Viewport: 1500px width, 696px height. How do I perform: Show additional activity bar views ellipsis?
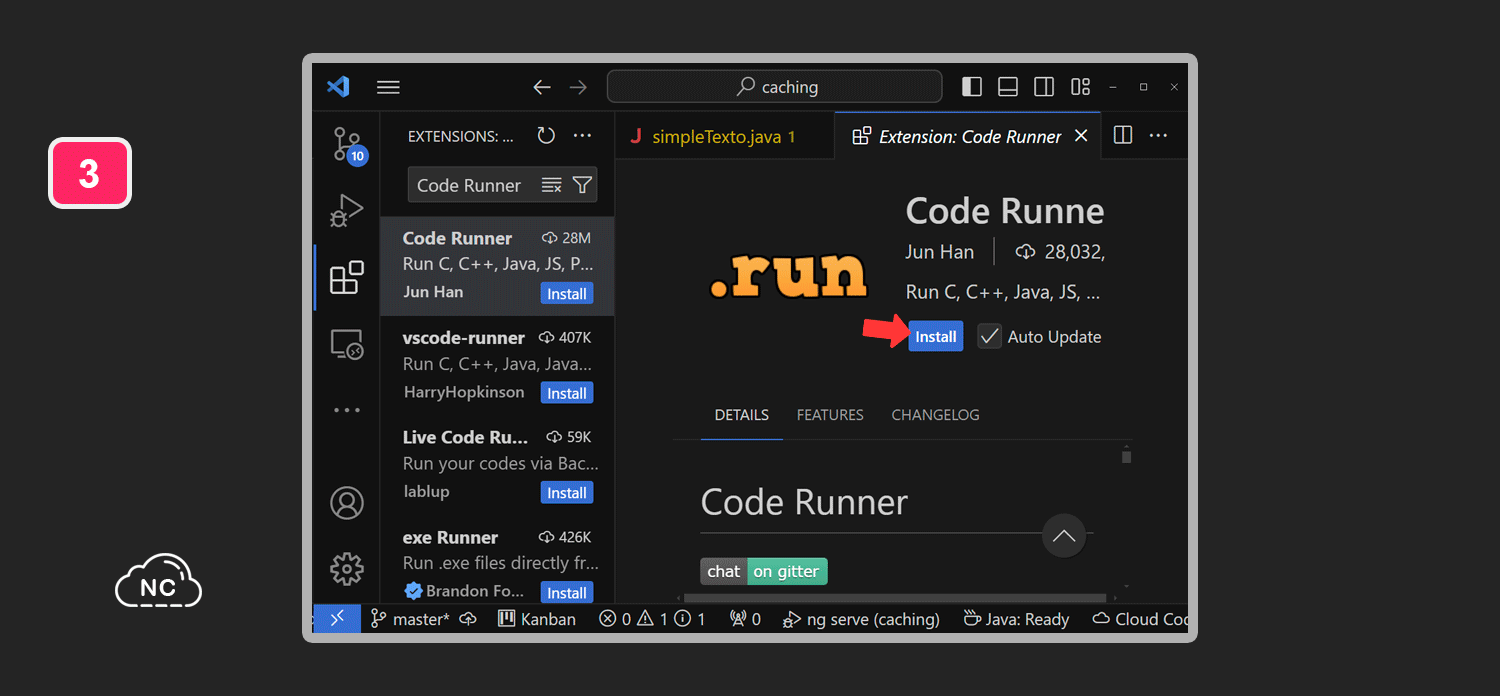[x=347, y=410]
